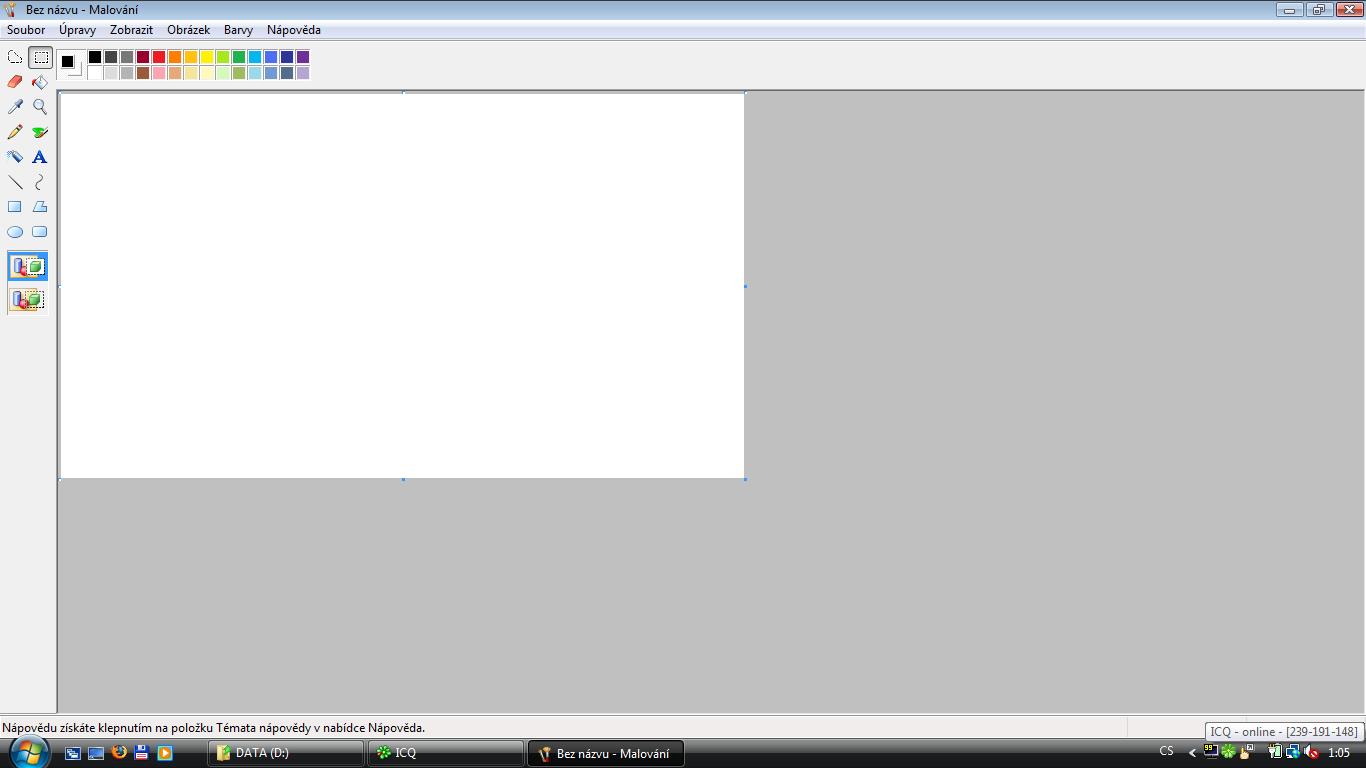
Task: Select the Rounded Rectangle tool
Action: coord(40,232)
